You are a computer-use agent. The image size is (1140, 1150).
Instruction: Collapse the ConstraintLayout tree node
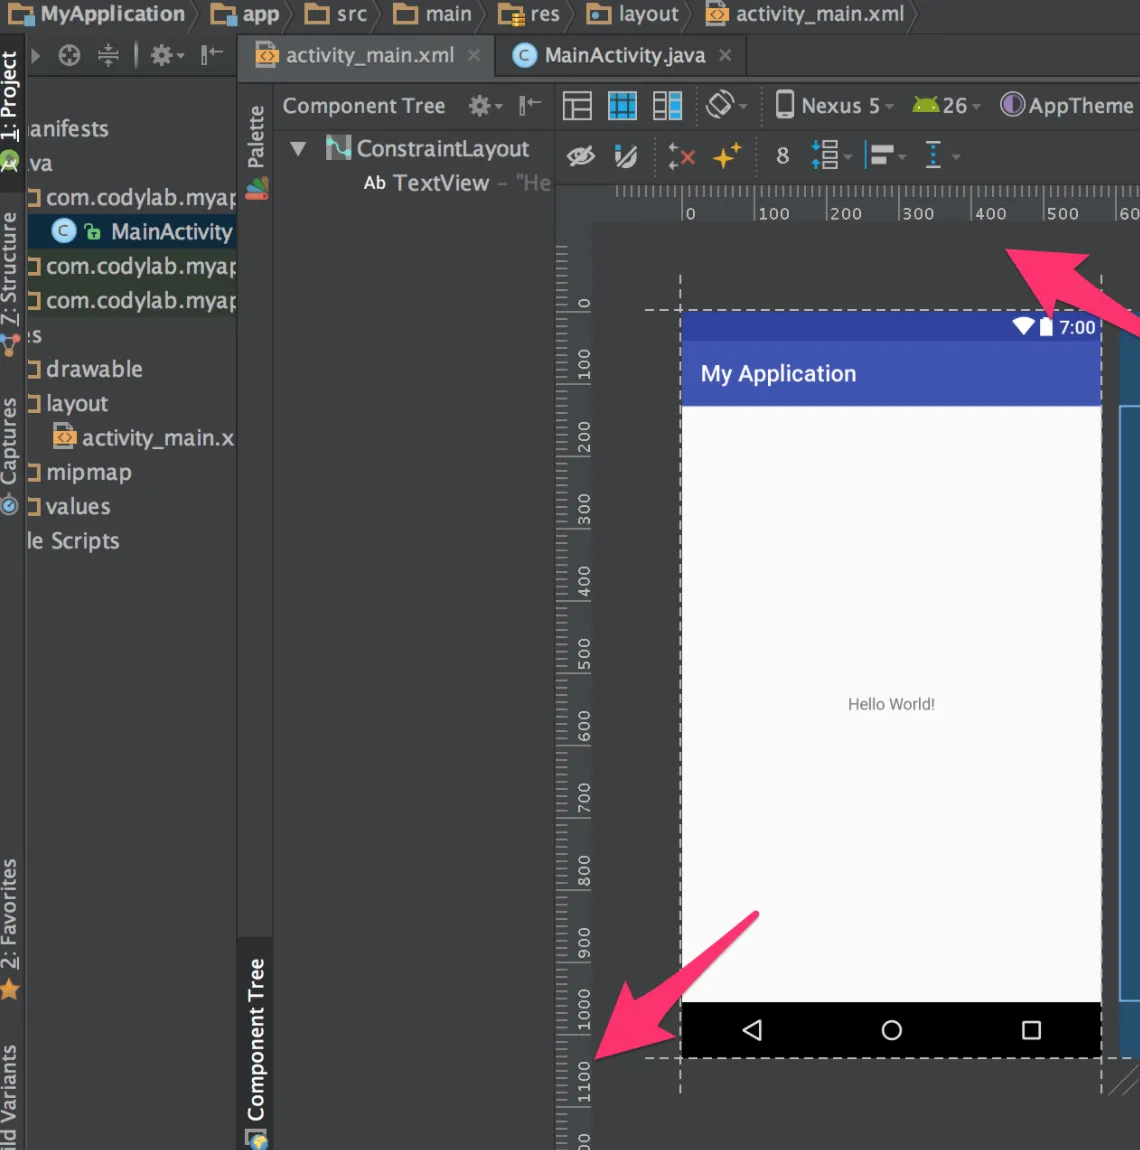point(298,149)
